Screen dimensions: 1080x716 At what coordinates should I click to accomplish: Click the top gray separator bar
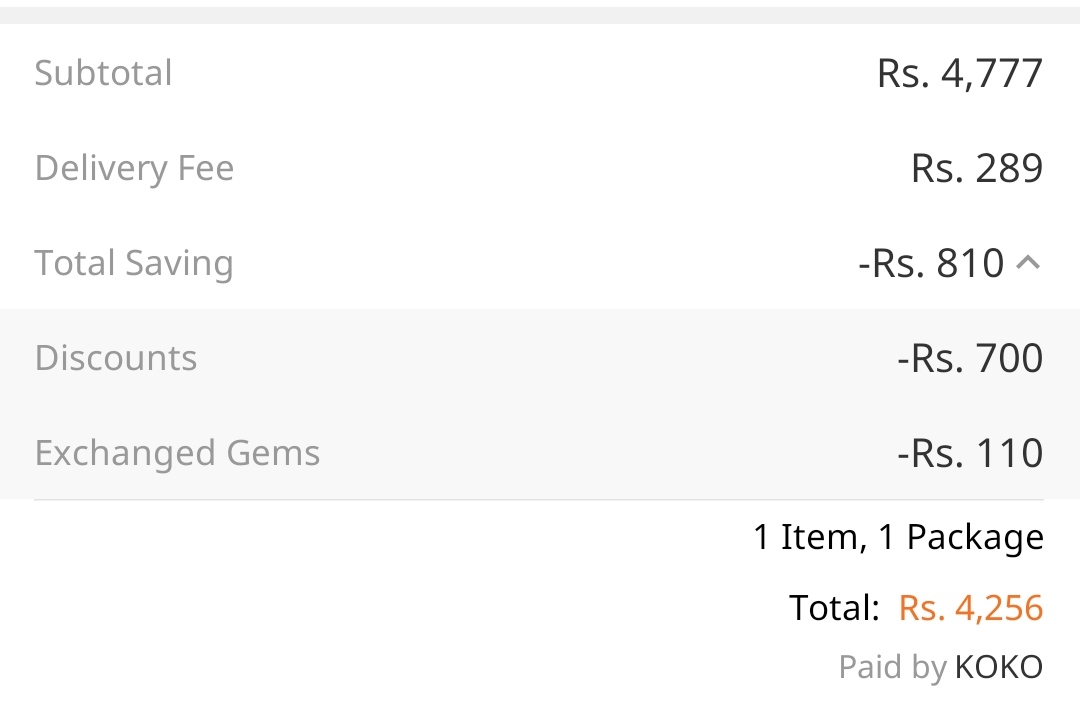tap(540, 15)
